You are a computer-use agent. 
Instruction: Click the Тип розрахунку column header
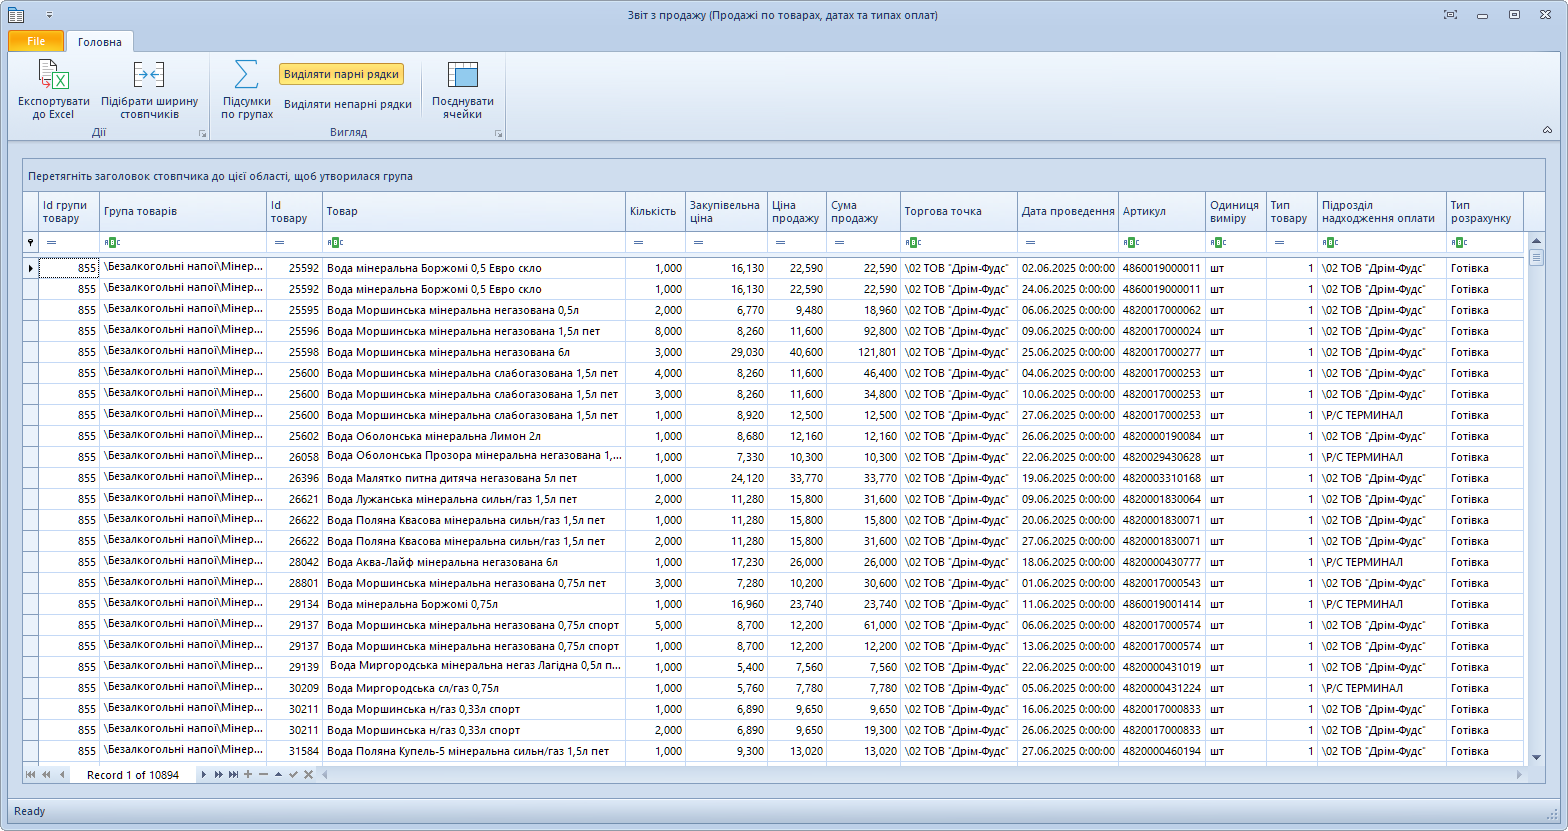pos(1485,212)
